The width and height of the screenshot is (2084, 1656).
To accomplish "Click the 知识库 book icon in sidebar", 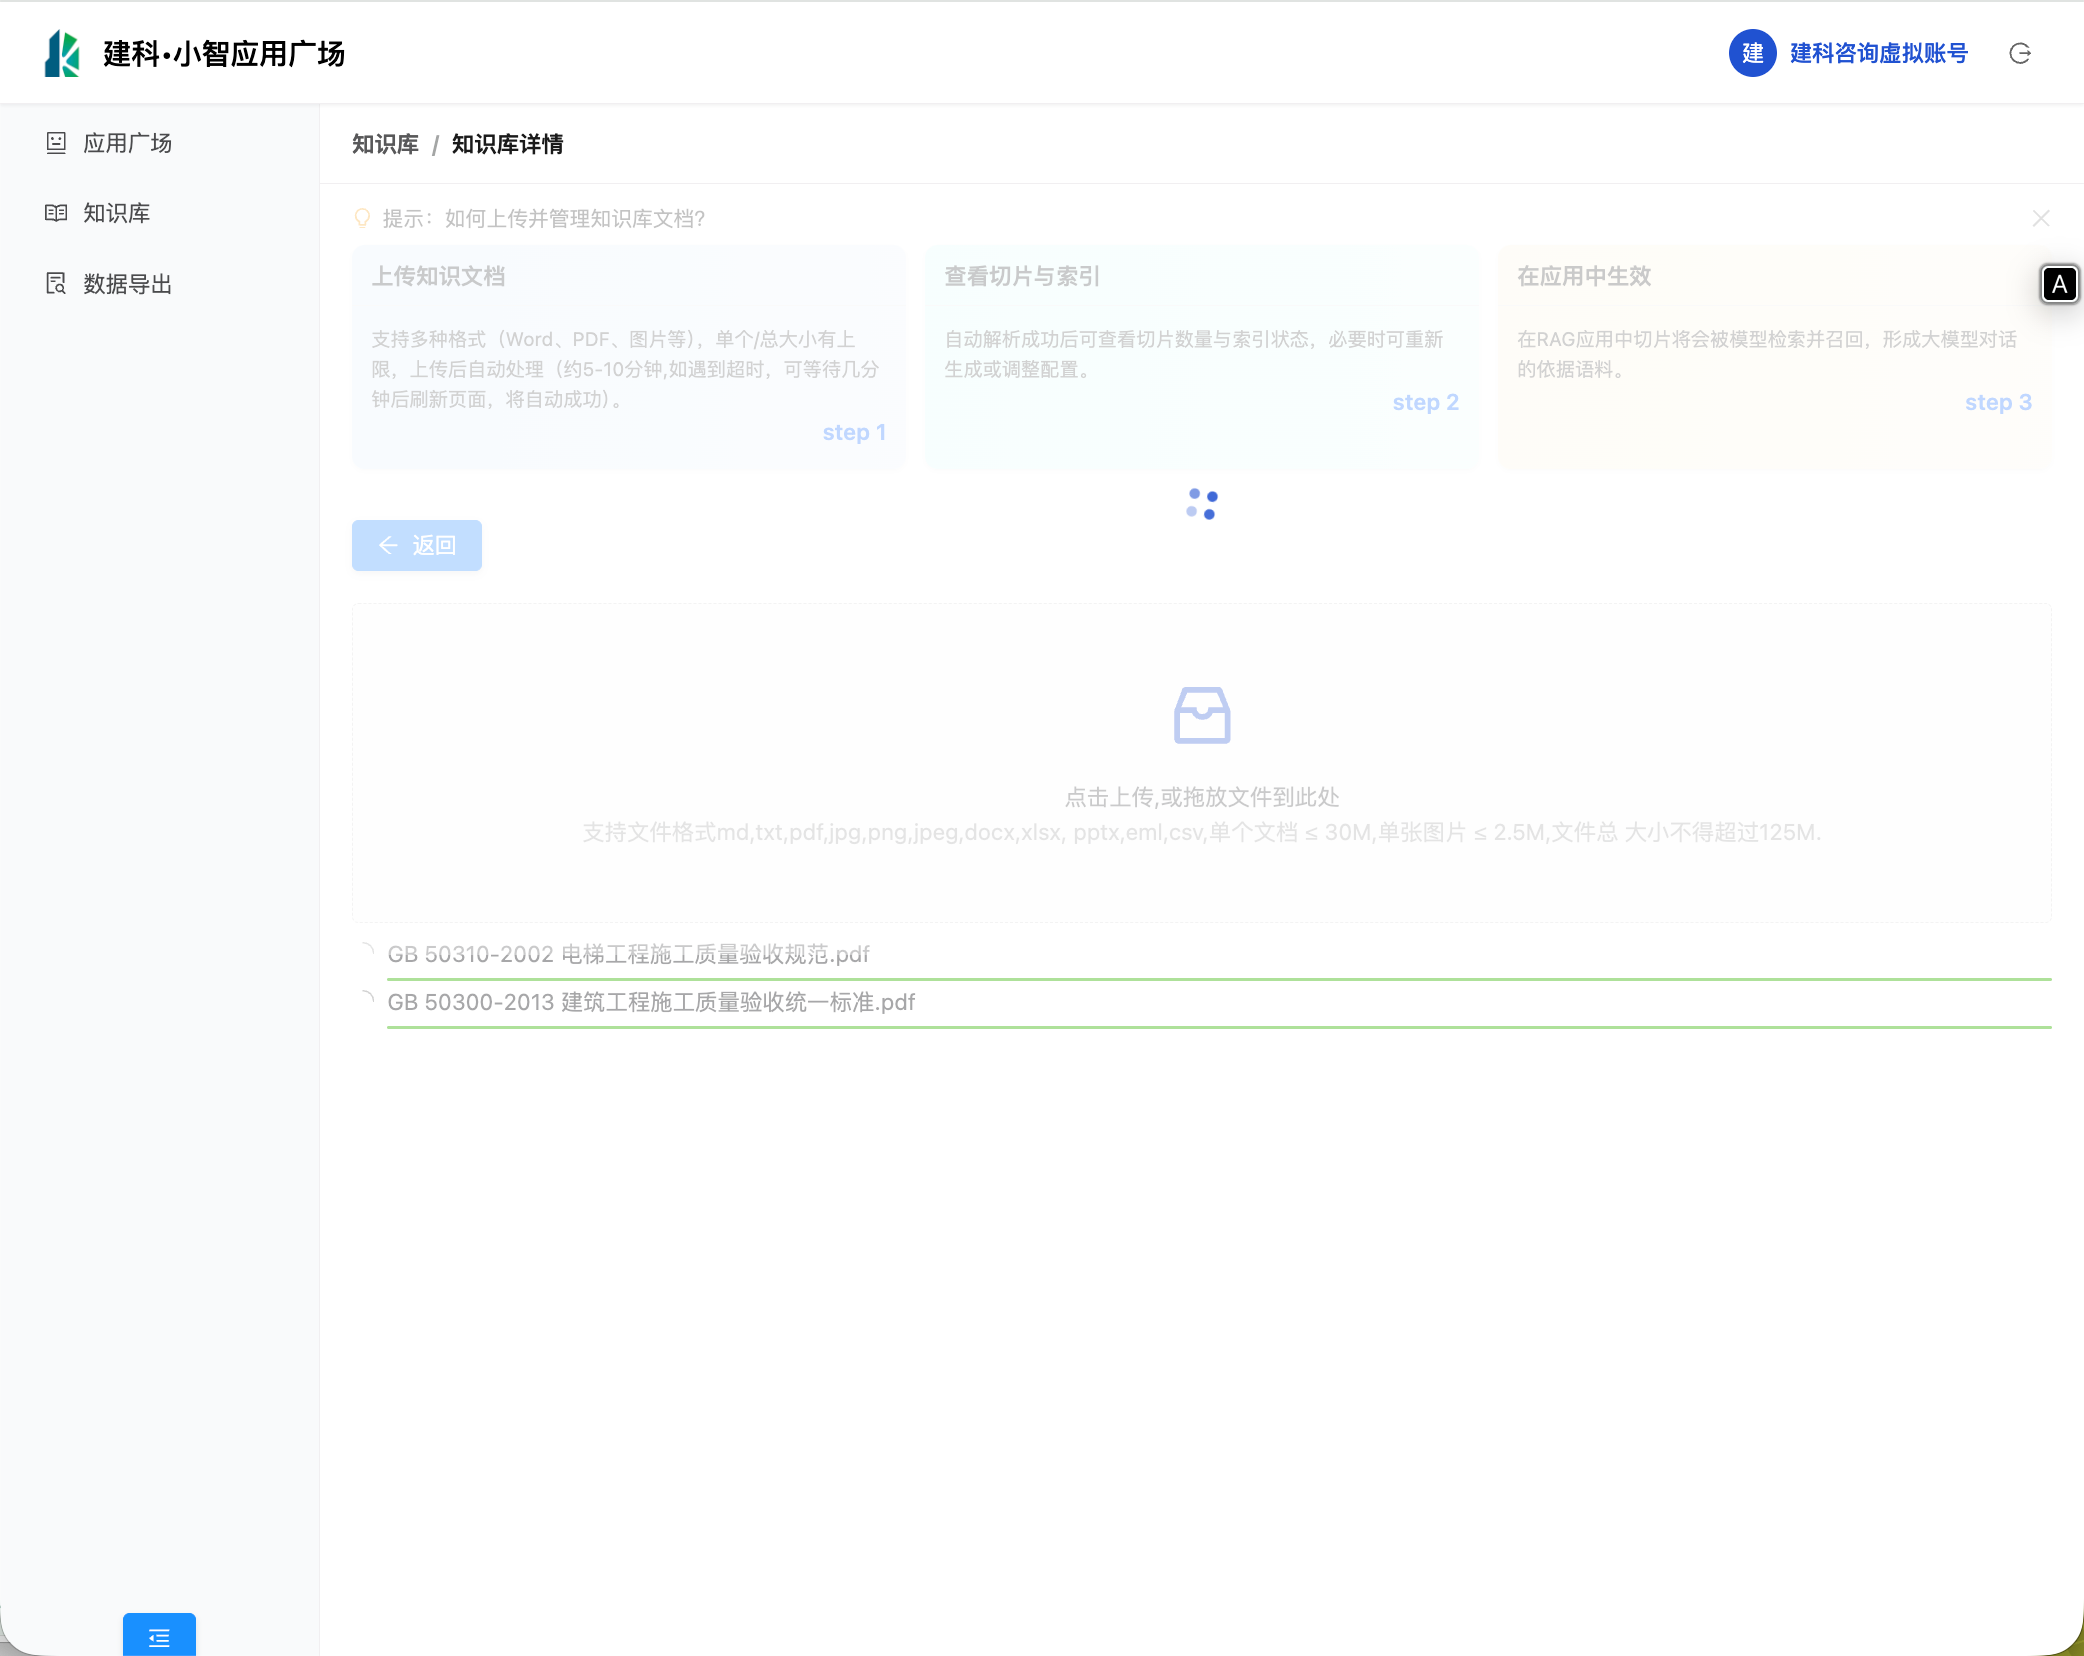I will click(x=56, y=213).
